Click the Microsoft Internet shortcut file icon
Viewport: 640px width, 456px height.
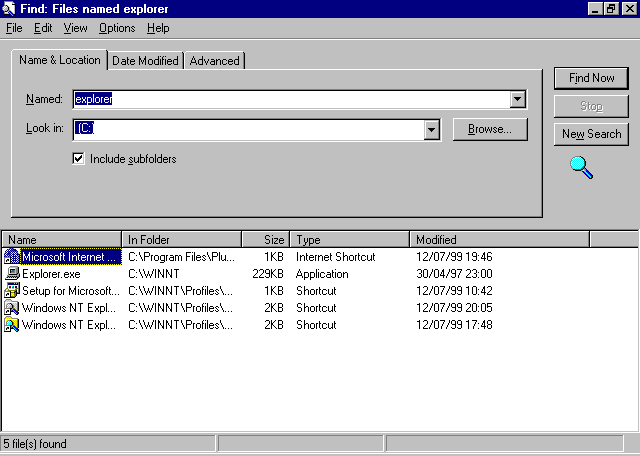click(x=12, y=257)
